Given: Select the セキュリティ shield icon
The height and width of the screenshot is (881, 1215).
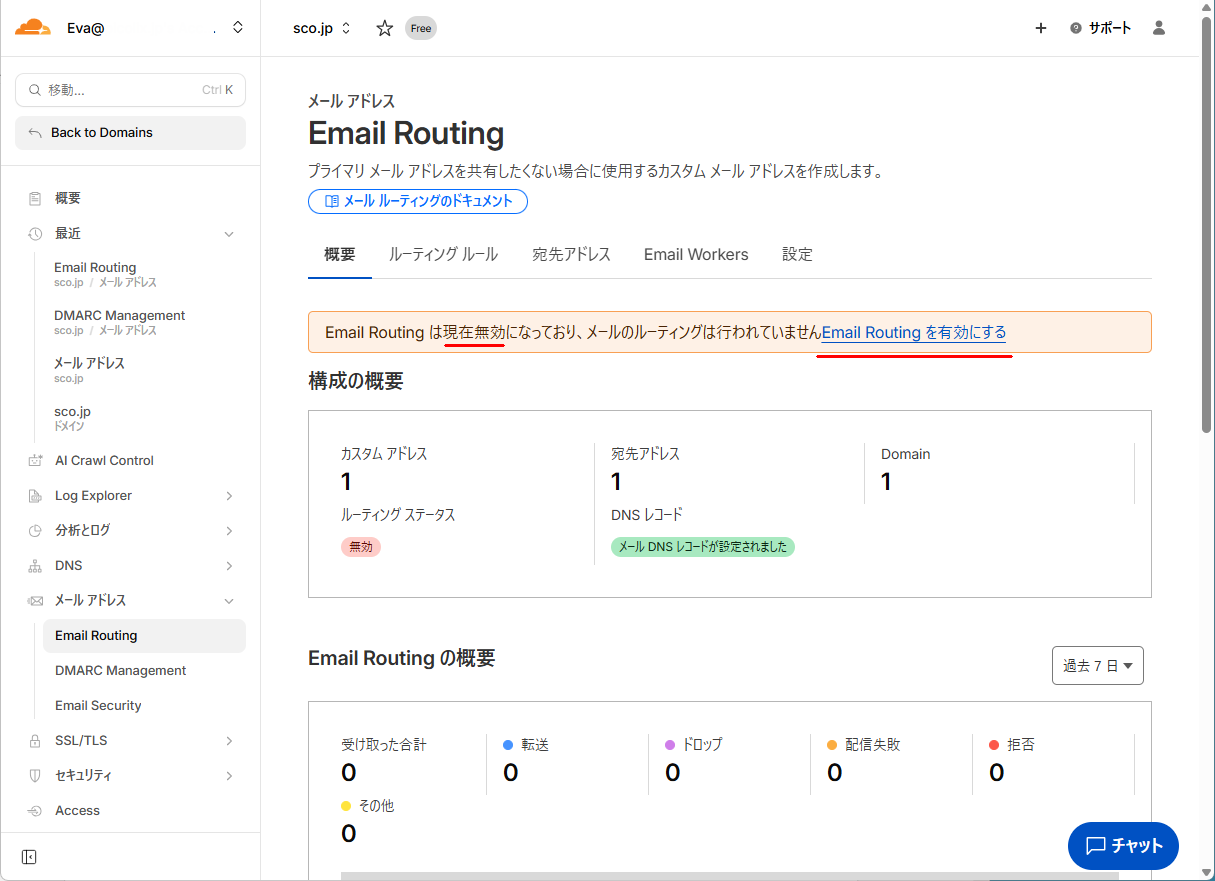Looking at the screenshot, I should (x=35, y=775).
